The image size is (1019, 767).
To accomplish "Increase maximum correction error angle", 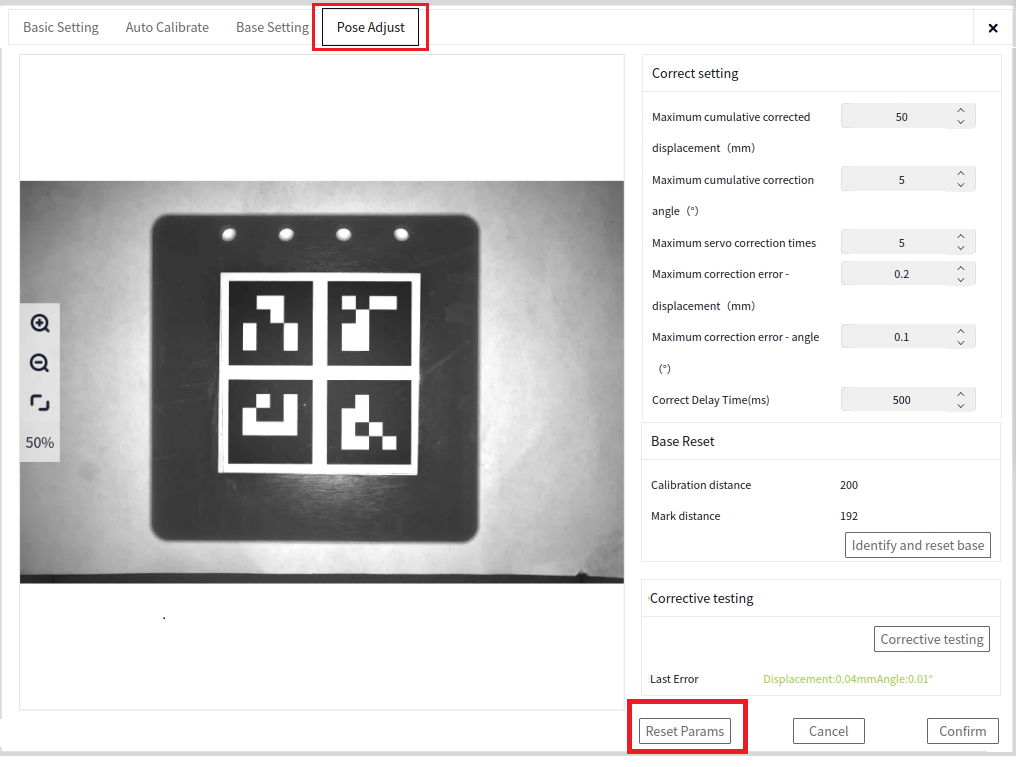I will [961, 331].
